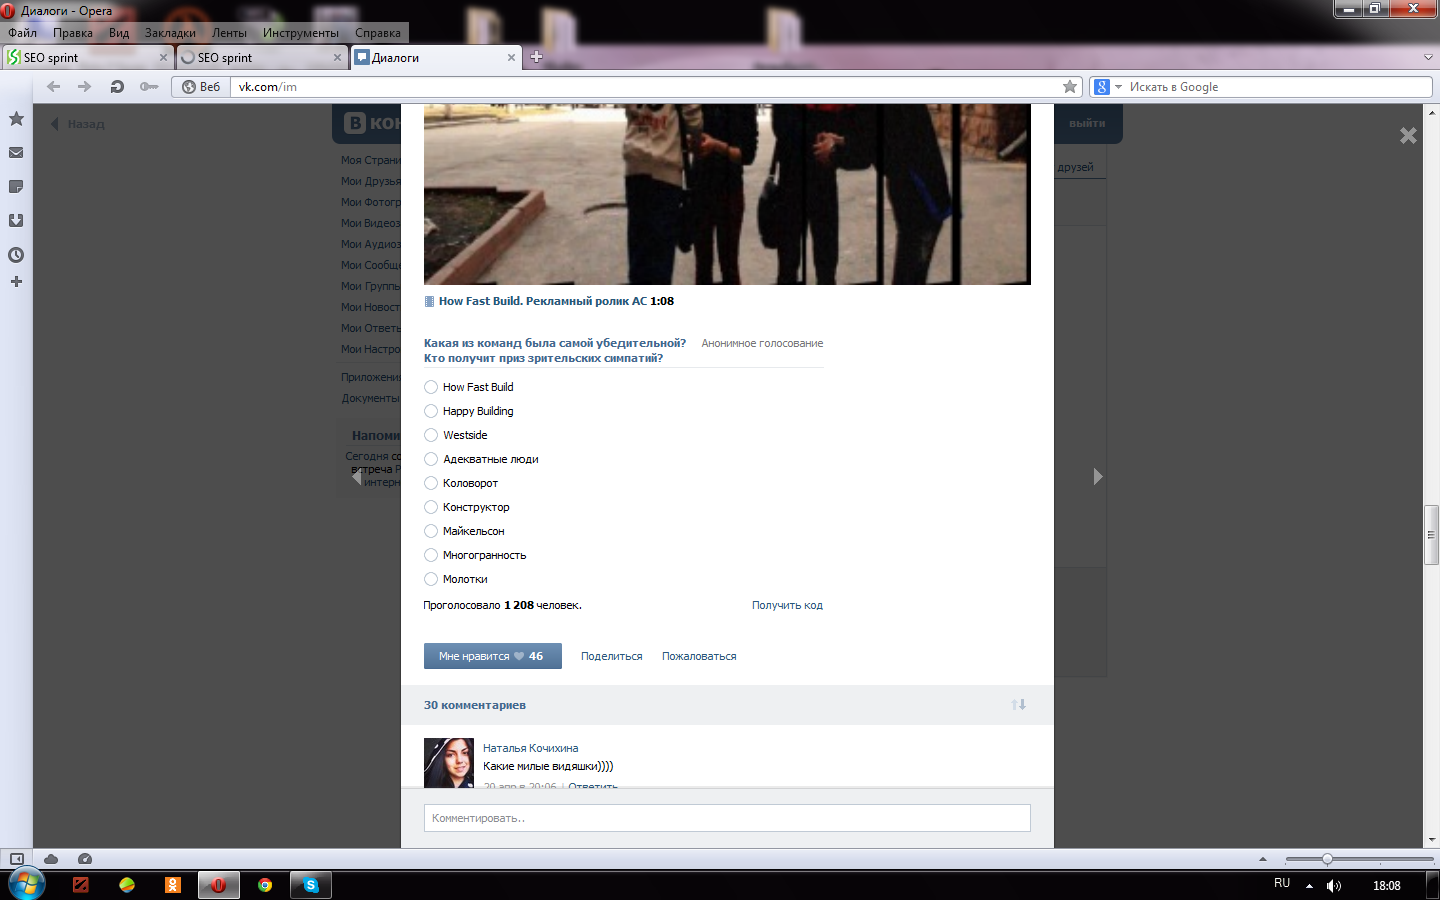Screen dimensions: 1440x900
Task: Select the Молотки poll option
Action: tap(431, 579)
